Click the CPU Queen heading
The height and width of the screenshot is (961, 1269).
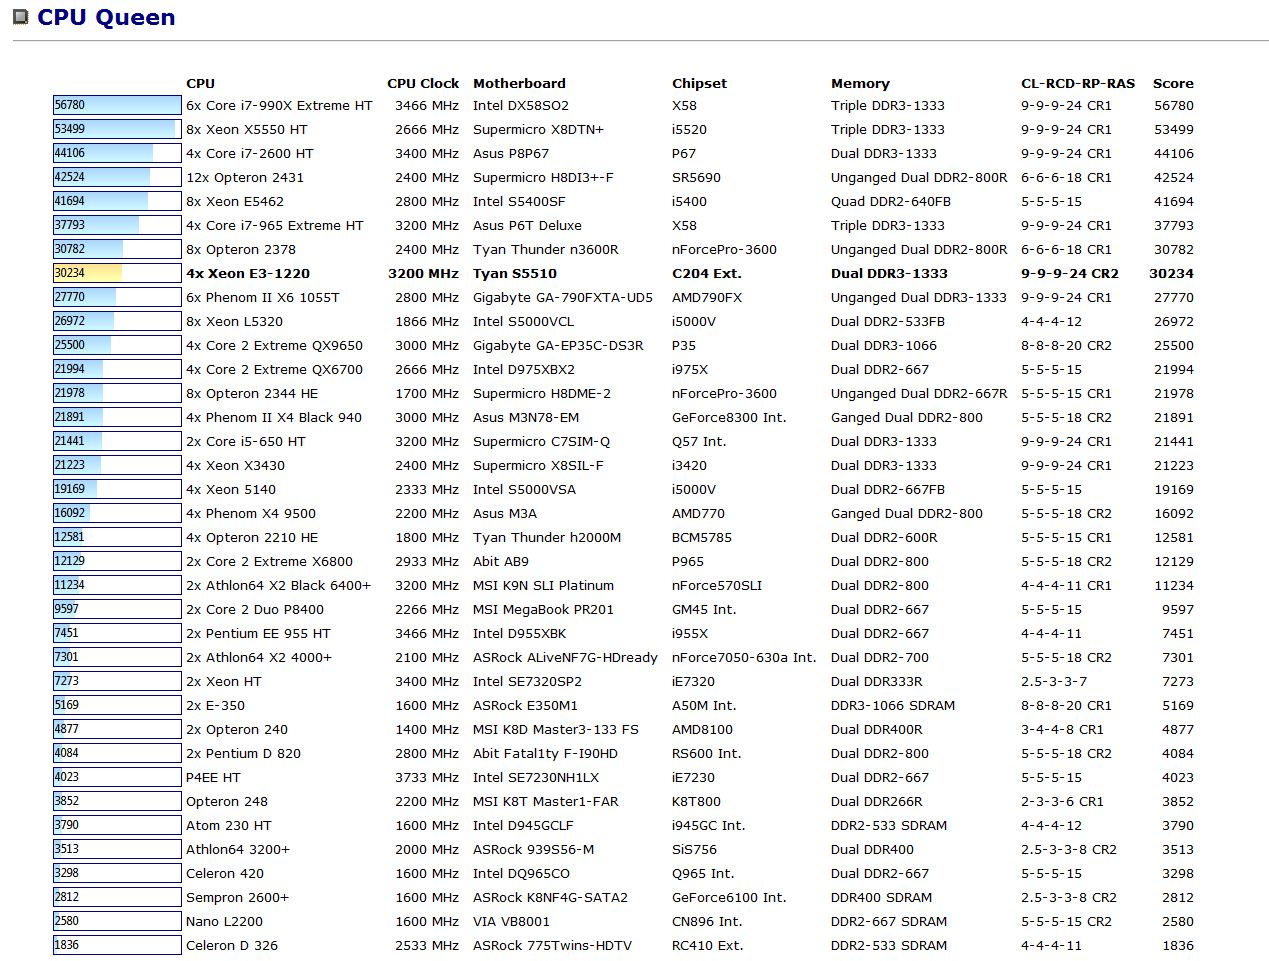coord(106,17)
